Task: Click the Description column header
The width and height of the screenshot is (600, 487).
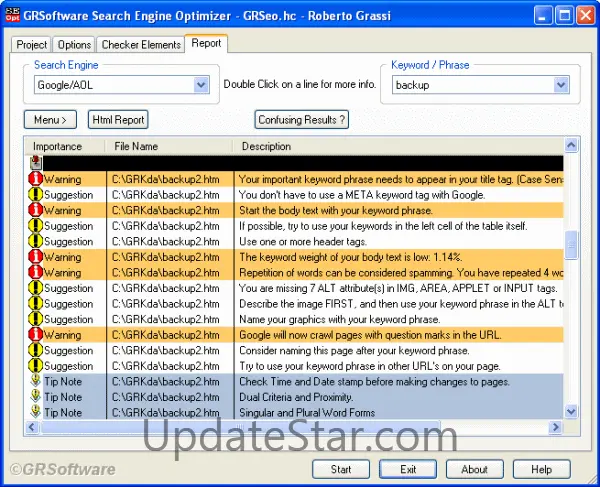Action: [x=398, y=146]
